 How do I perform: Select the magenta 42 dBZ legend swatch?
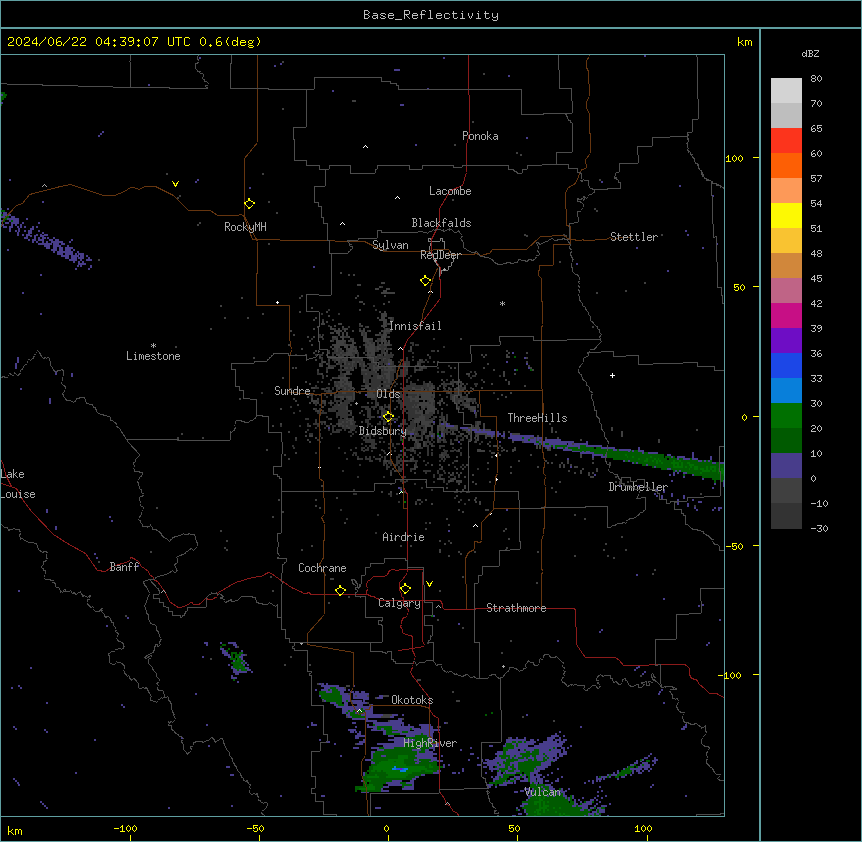(x=786, y=315)
